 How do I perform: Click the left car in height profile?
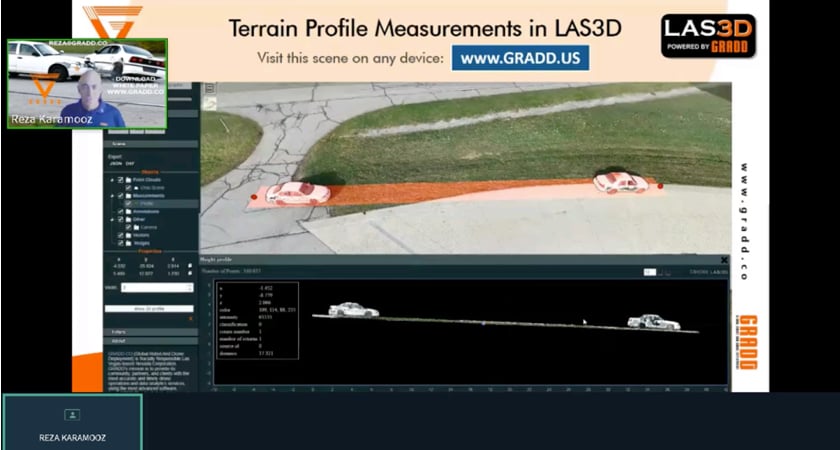pos(353,310)
